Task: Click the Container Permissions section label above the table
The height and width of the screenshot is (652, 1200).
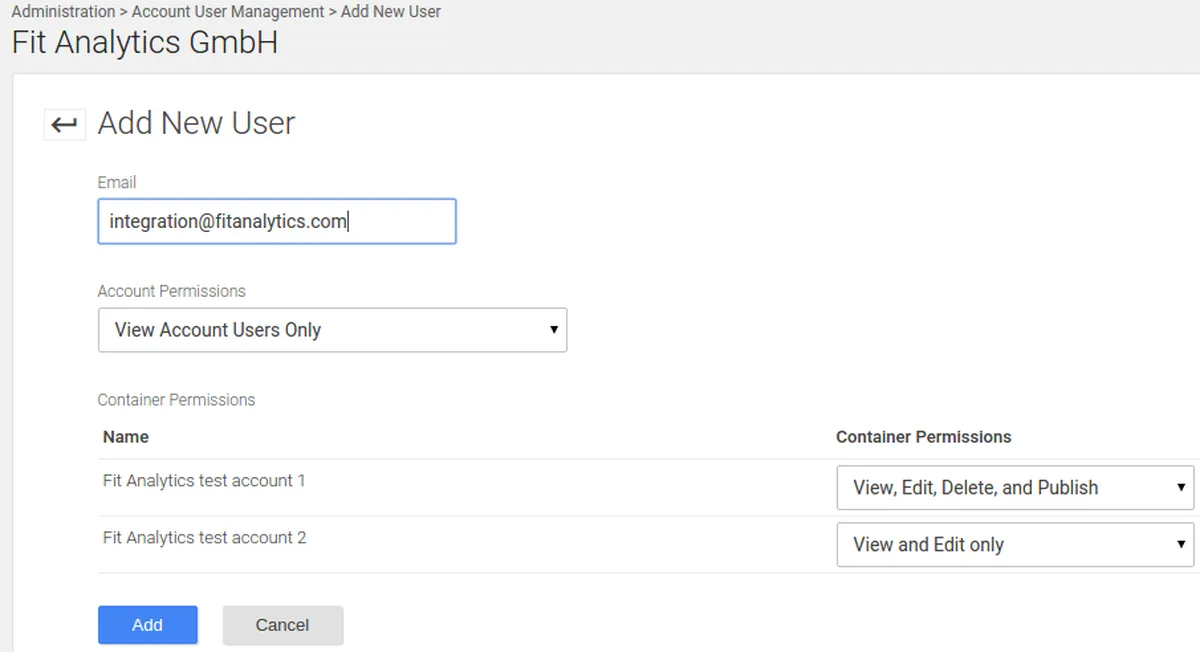Action: [176, 400]
